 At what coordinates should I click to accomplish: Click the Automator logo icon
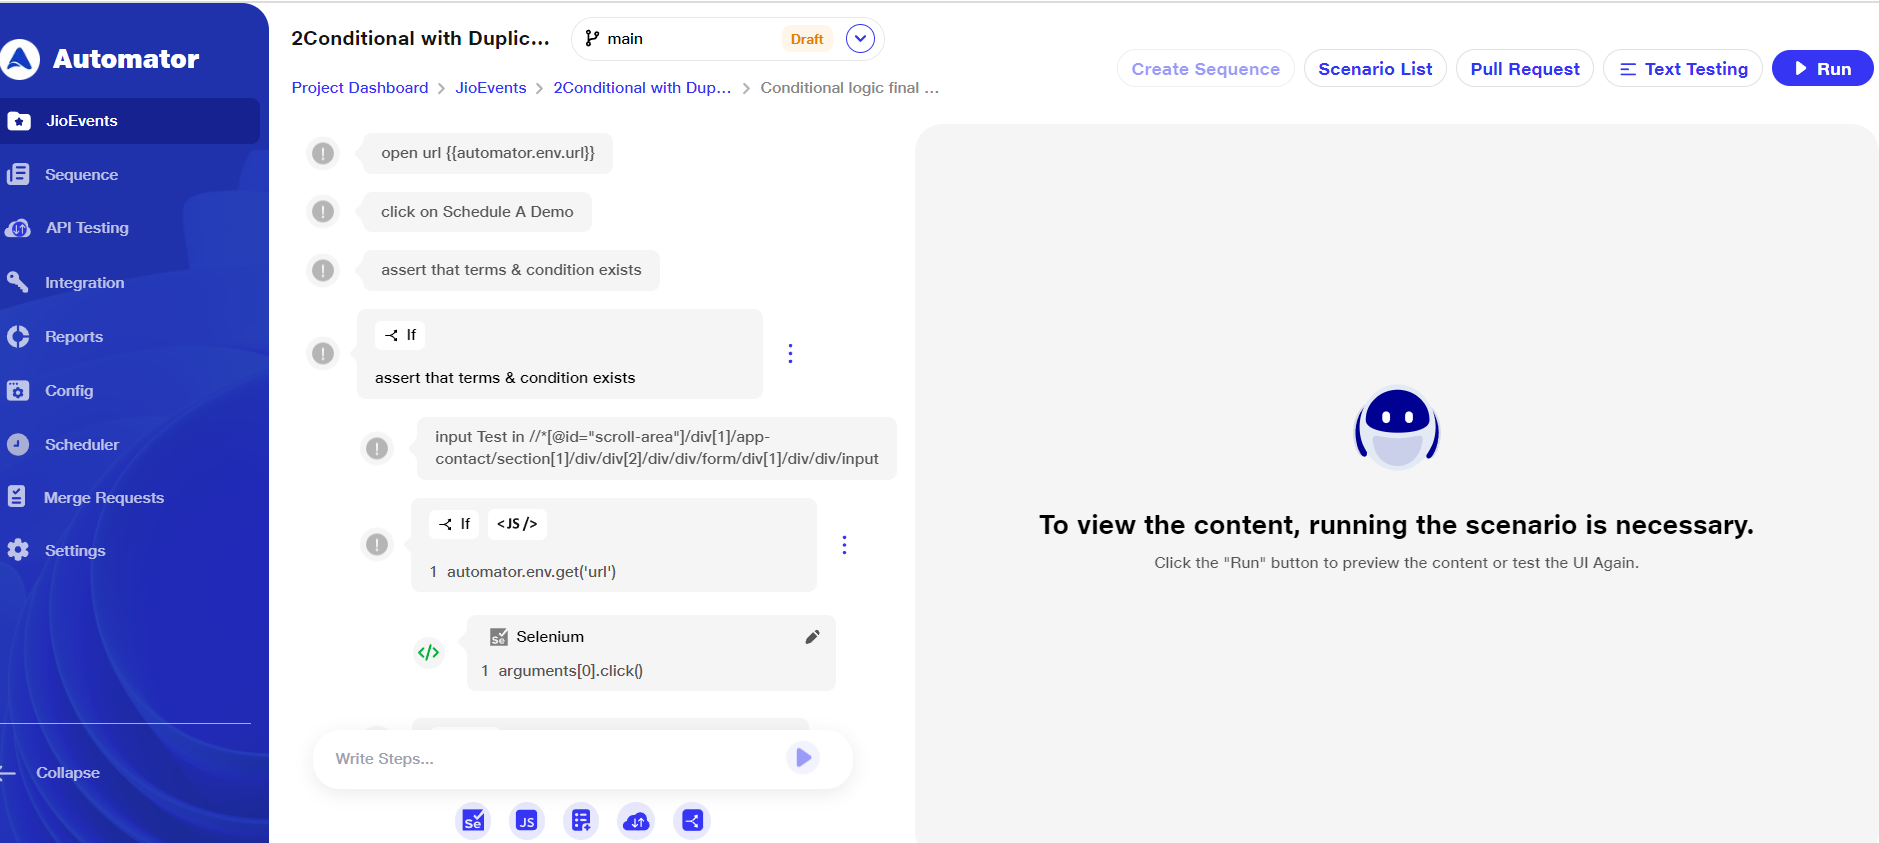click(20, 59)
